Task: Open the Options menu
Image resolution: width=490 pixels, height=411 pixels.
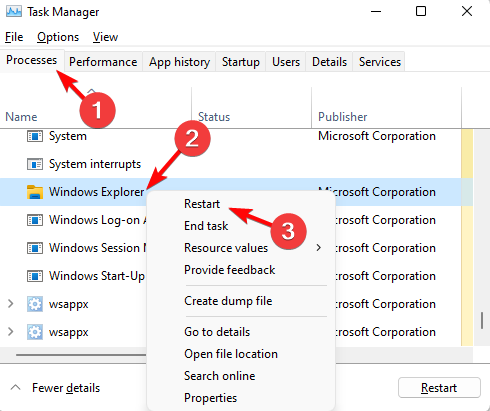Action: [x=58, y=37]
